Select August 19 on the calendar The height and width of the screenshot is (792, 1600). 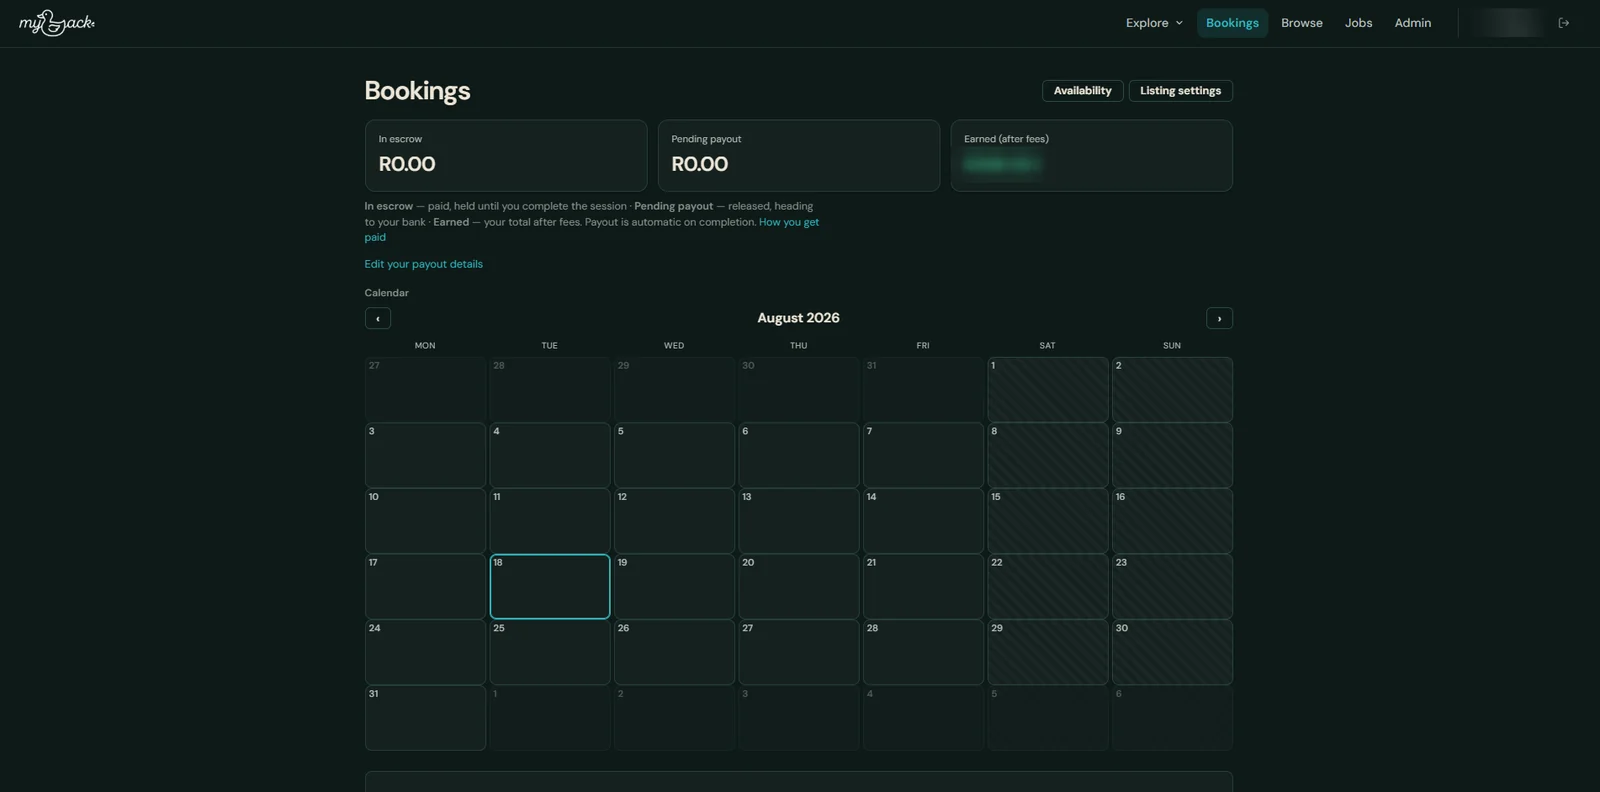coord(674,587)
